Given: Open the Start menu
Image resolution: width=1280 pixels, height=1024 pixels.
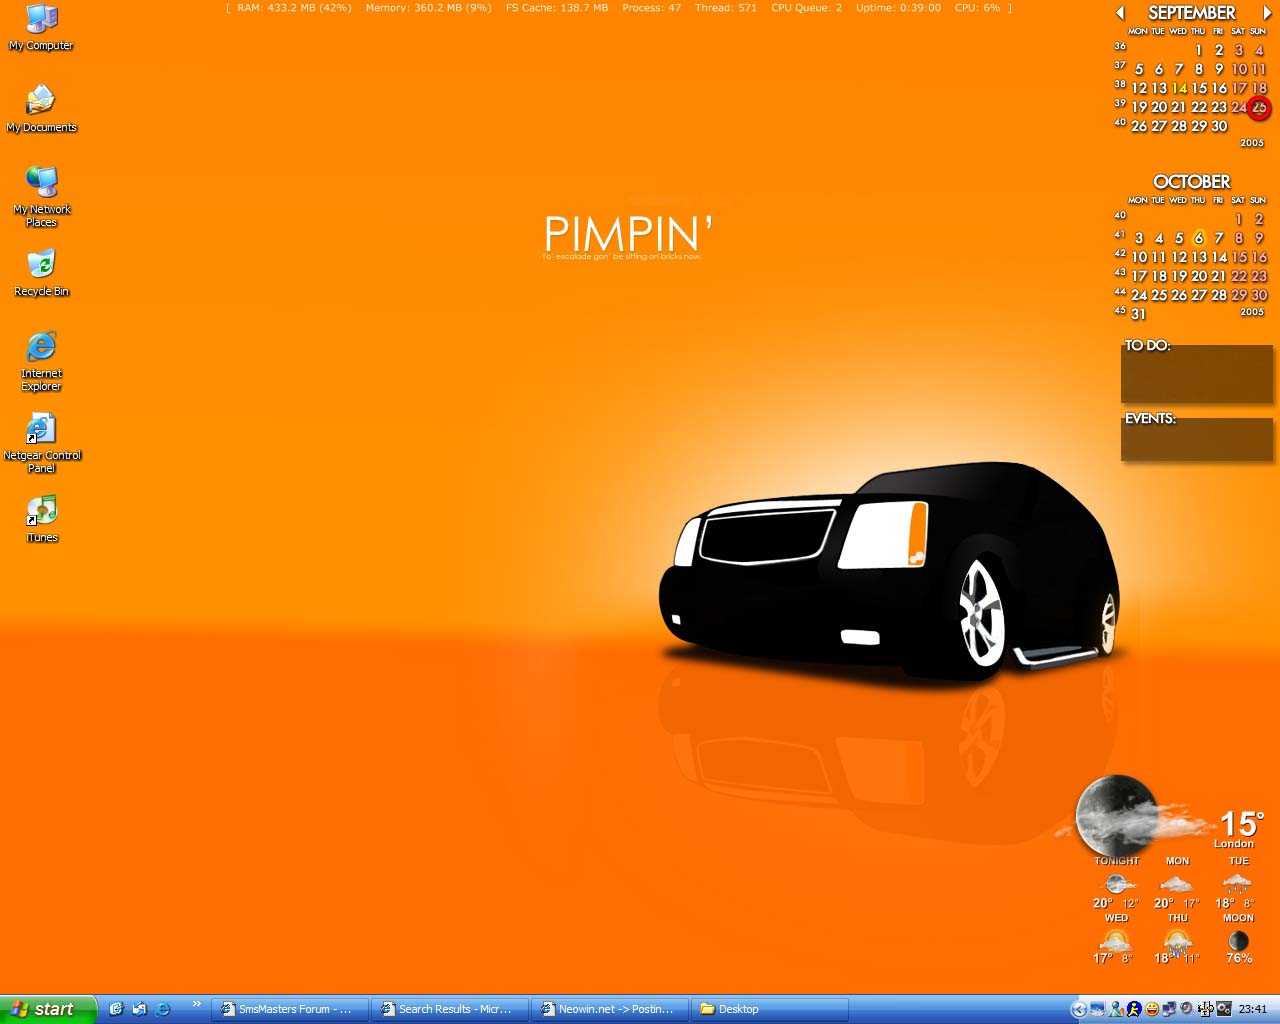Looking at the screenshot, I should [x=47, y=1009].
